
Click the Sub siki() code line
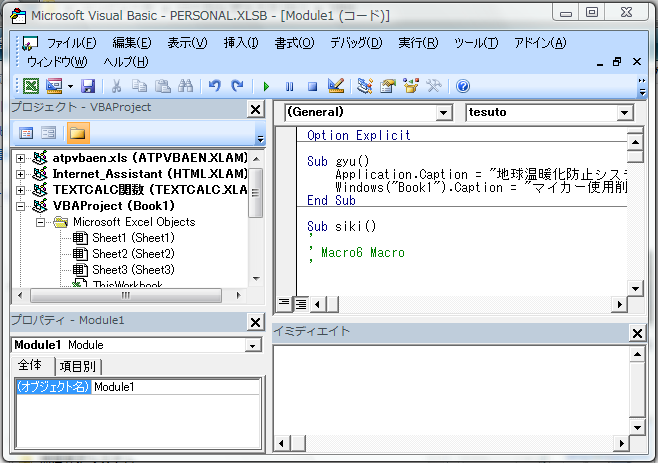point(342,226)
